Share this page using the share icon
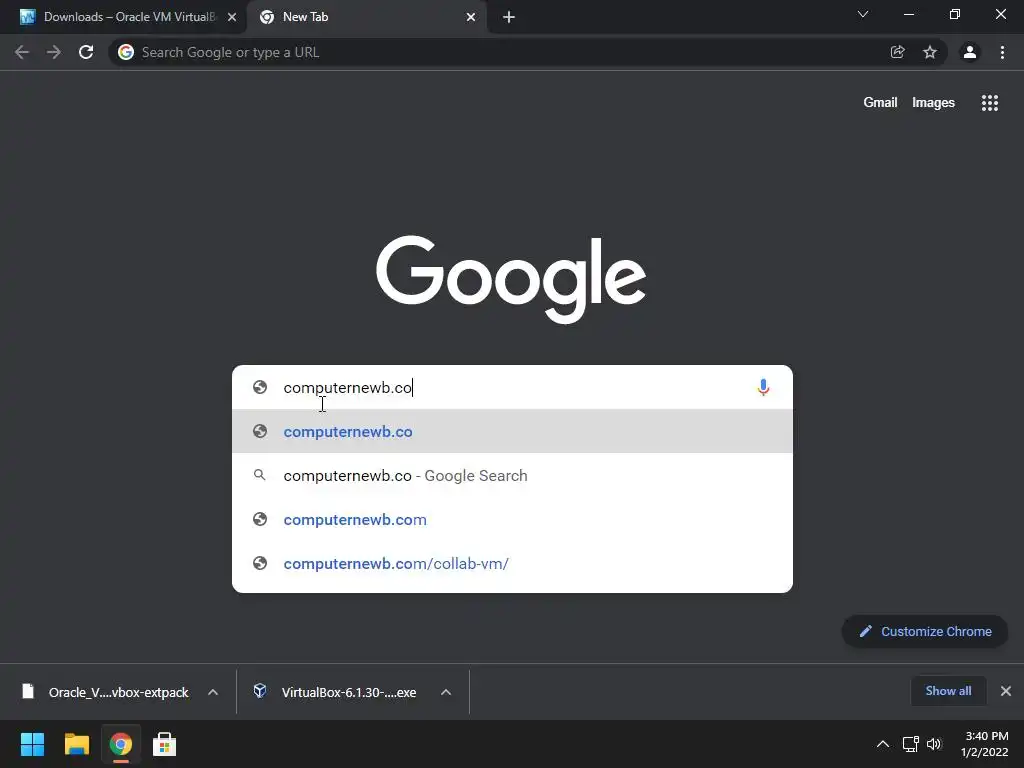The height and width of the screenshot is (768, 1024). [x=897, y=52]
